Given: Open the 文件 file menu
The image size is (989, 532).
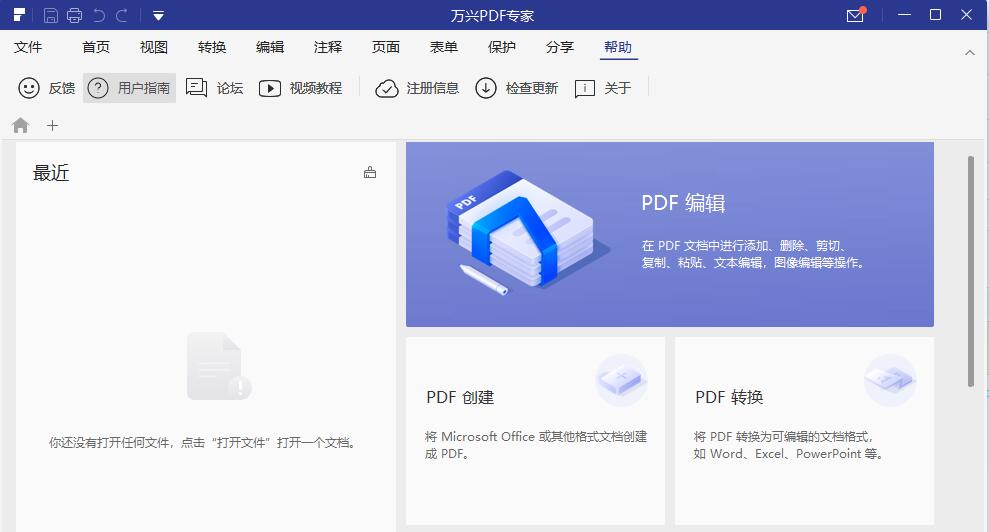Looking at the screenshot, I should click(28, 47).
